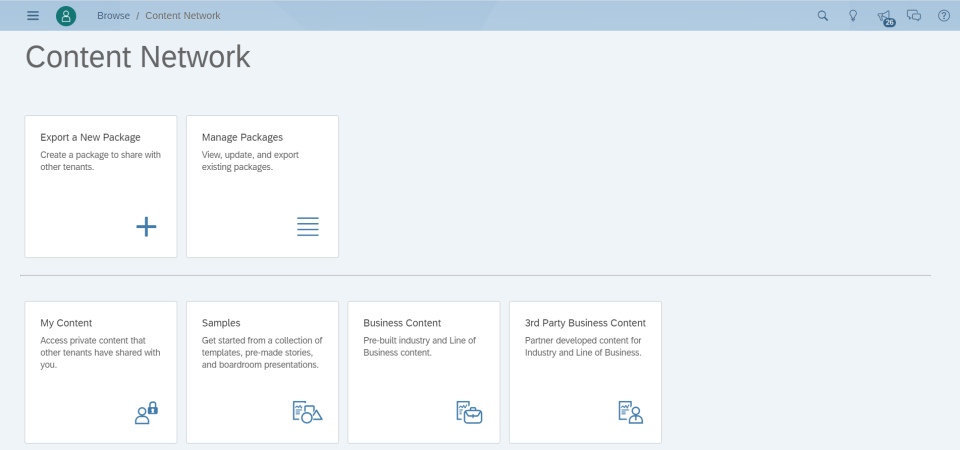Click the shapes icon on Samples tile
The width and height of the screenshot is (960, 450).
coord(307,412)
